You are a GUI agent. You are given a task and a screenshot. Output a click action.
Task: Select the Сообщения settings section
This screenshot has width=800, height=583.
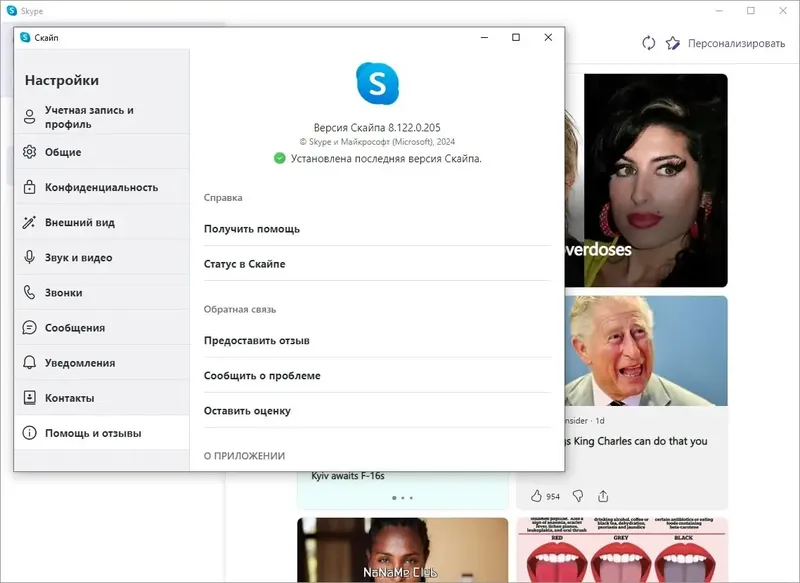102,328
